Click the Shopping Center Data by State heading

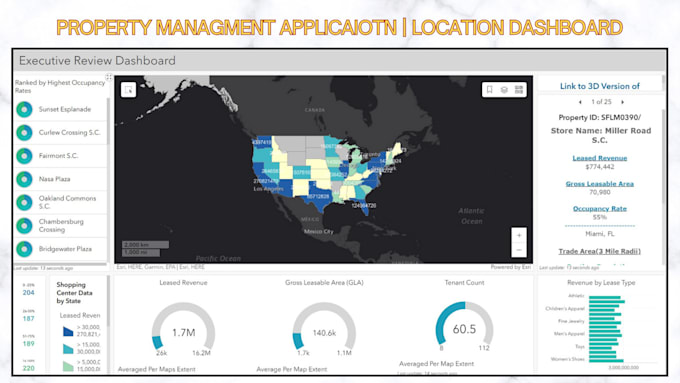pos(74,293)
